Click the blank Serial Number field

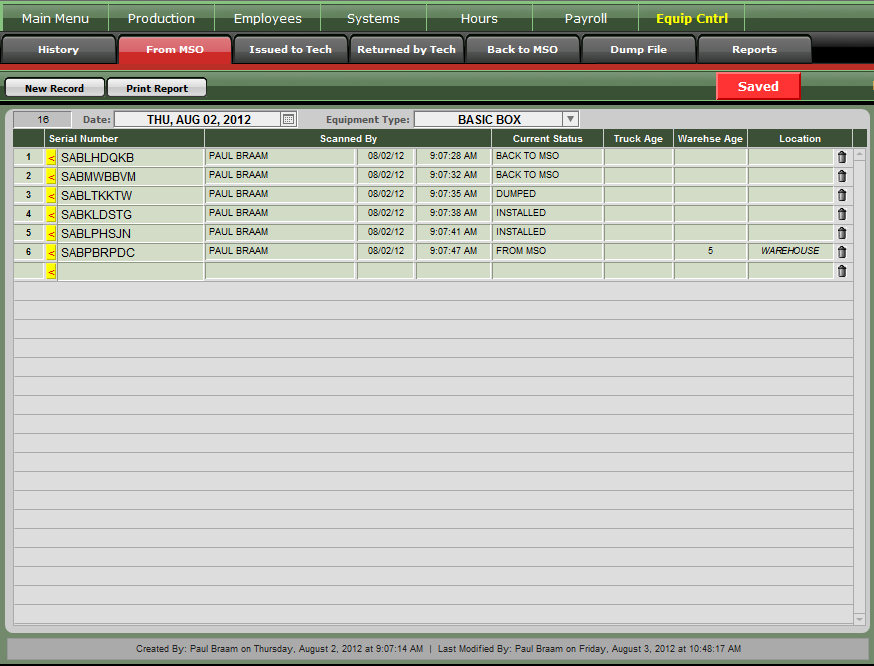[130, 271]
